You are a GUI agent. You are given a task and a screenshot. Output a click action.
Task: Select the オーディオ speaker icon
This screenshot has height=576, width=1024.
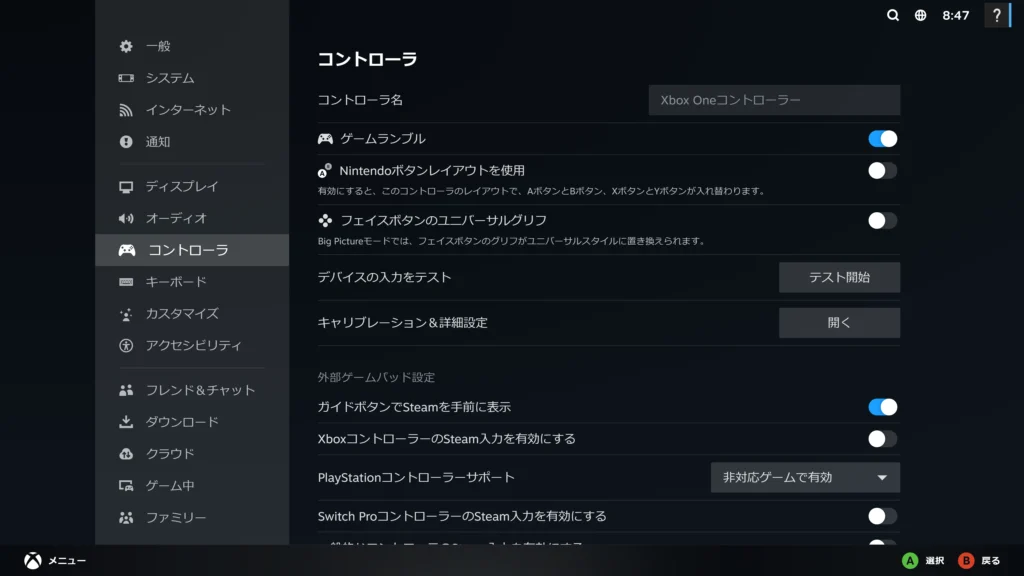(126, 218)
